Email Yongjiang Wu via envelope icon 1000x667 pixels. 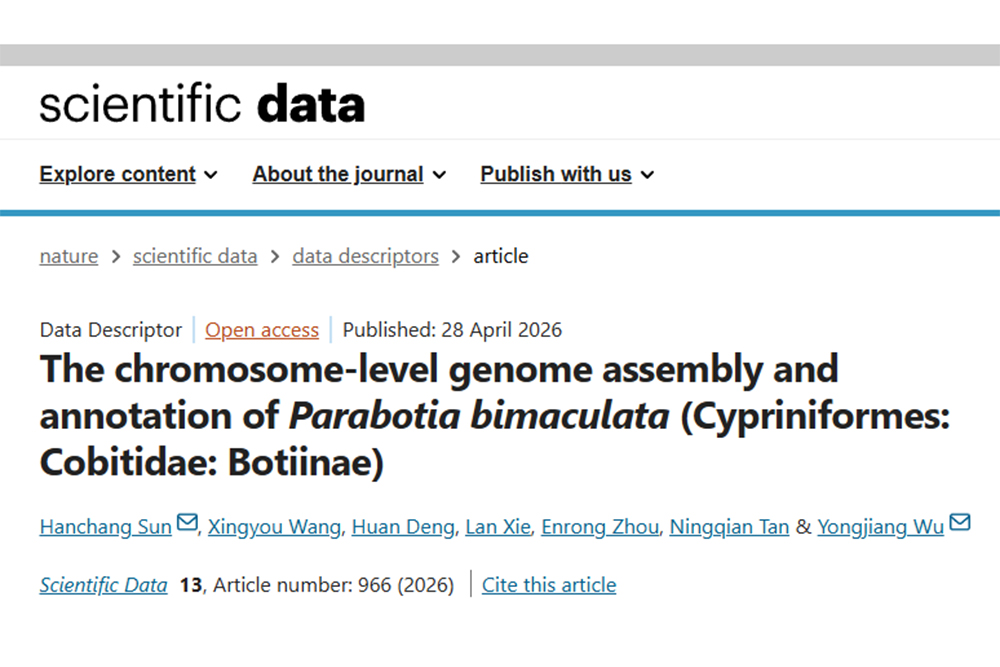[x=960, y=522]
